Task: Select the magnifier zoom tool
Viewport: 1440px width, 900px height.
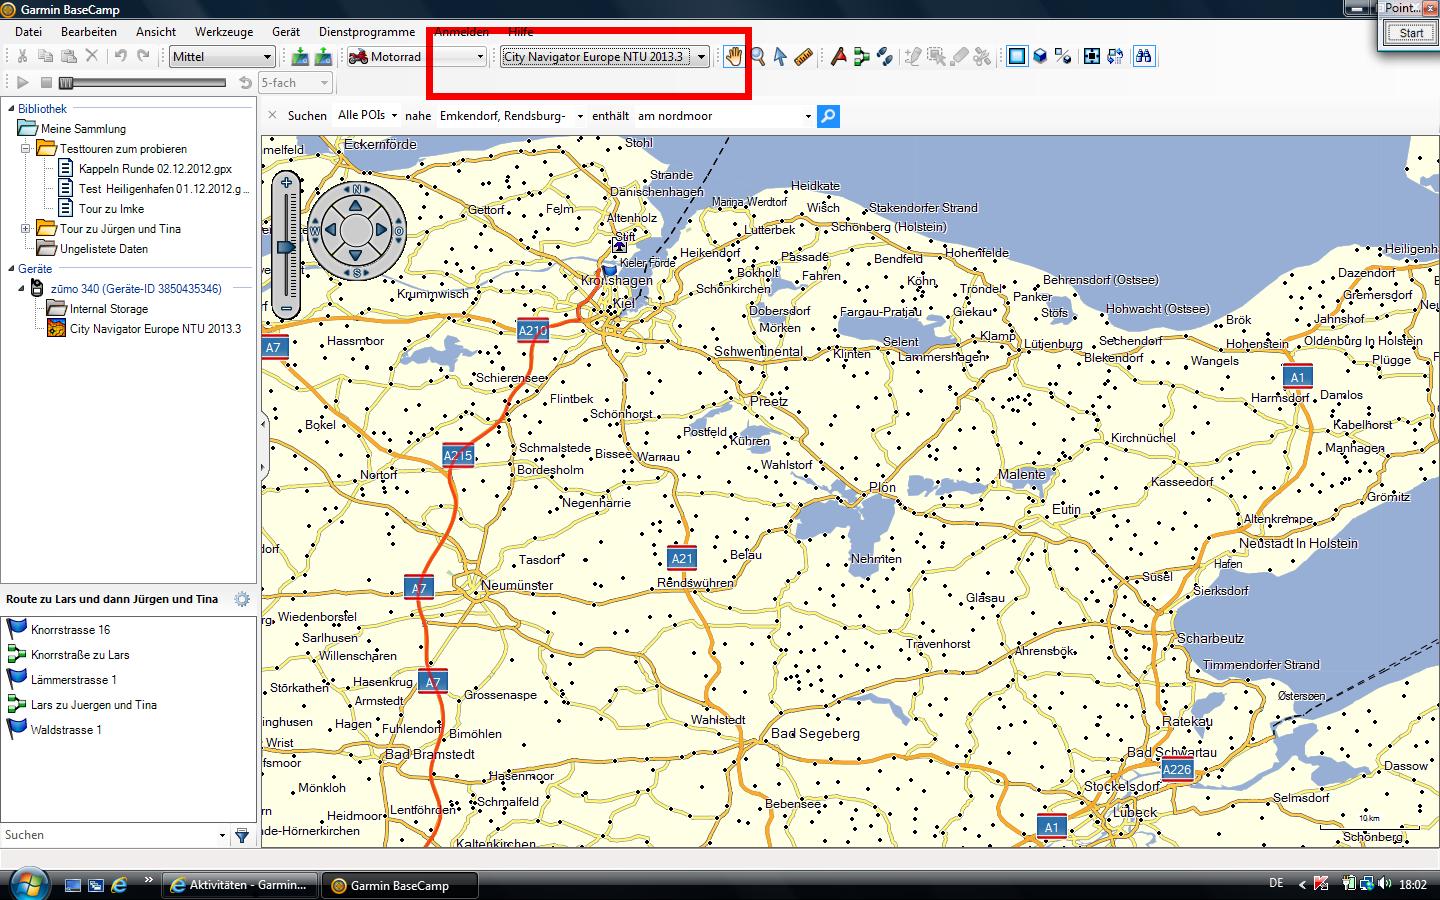Action: 758,57
